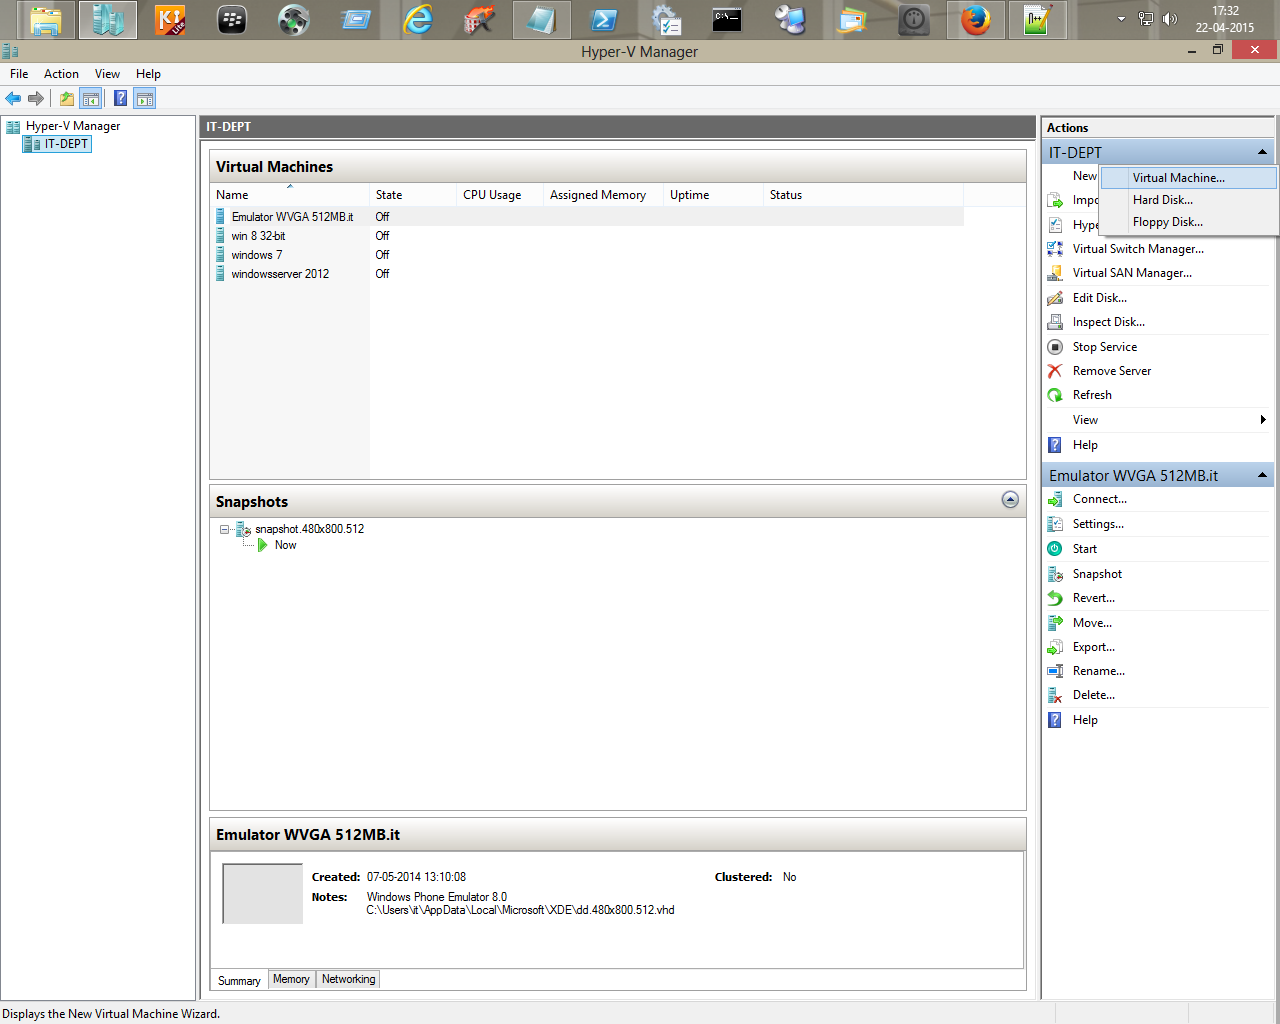
Task: Show hidden tray icons arrow
Action: coord(1121,19)
